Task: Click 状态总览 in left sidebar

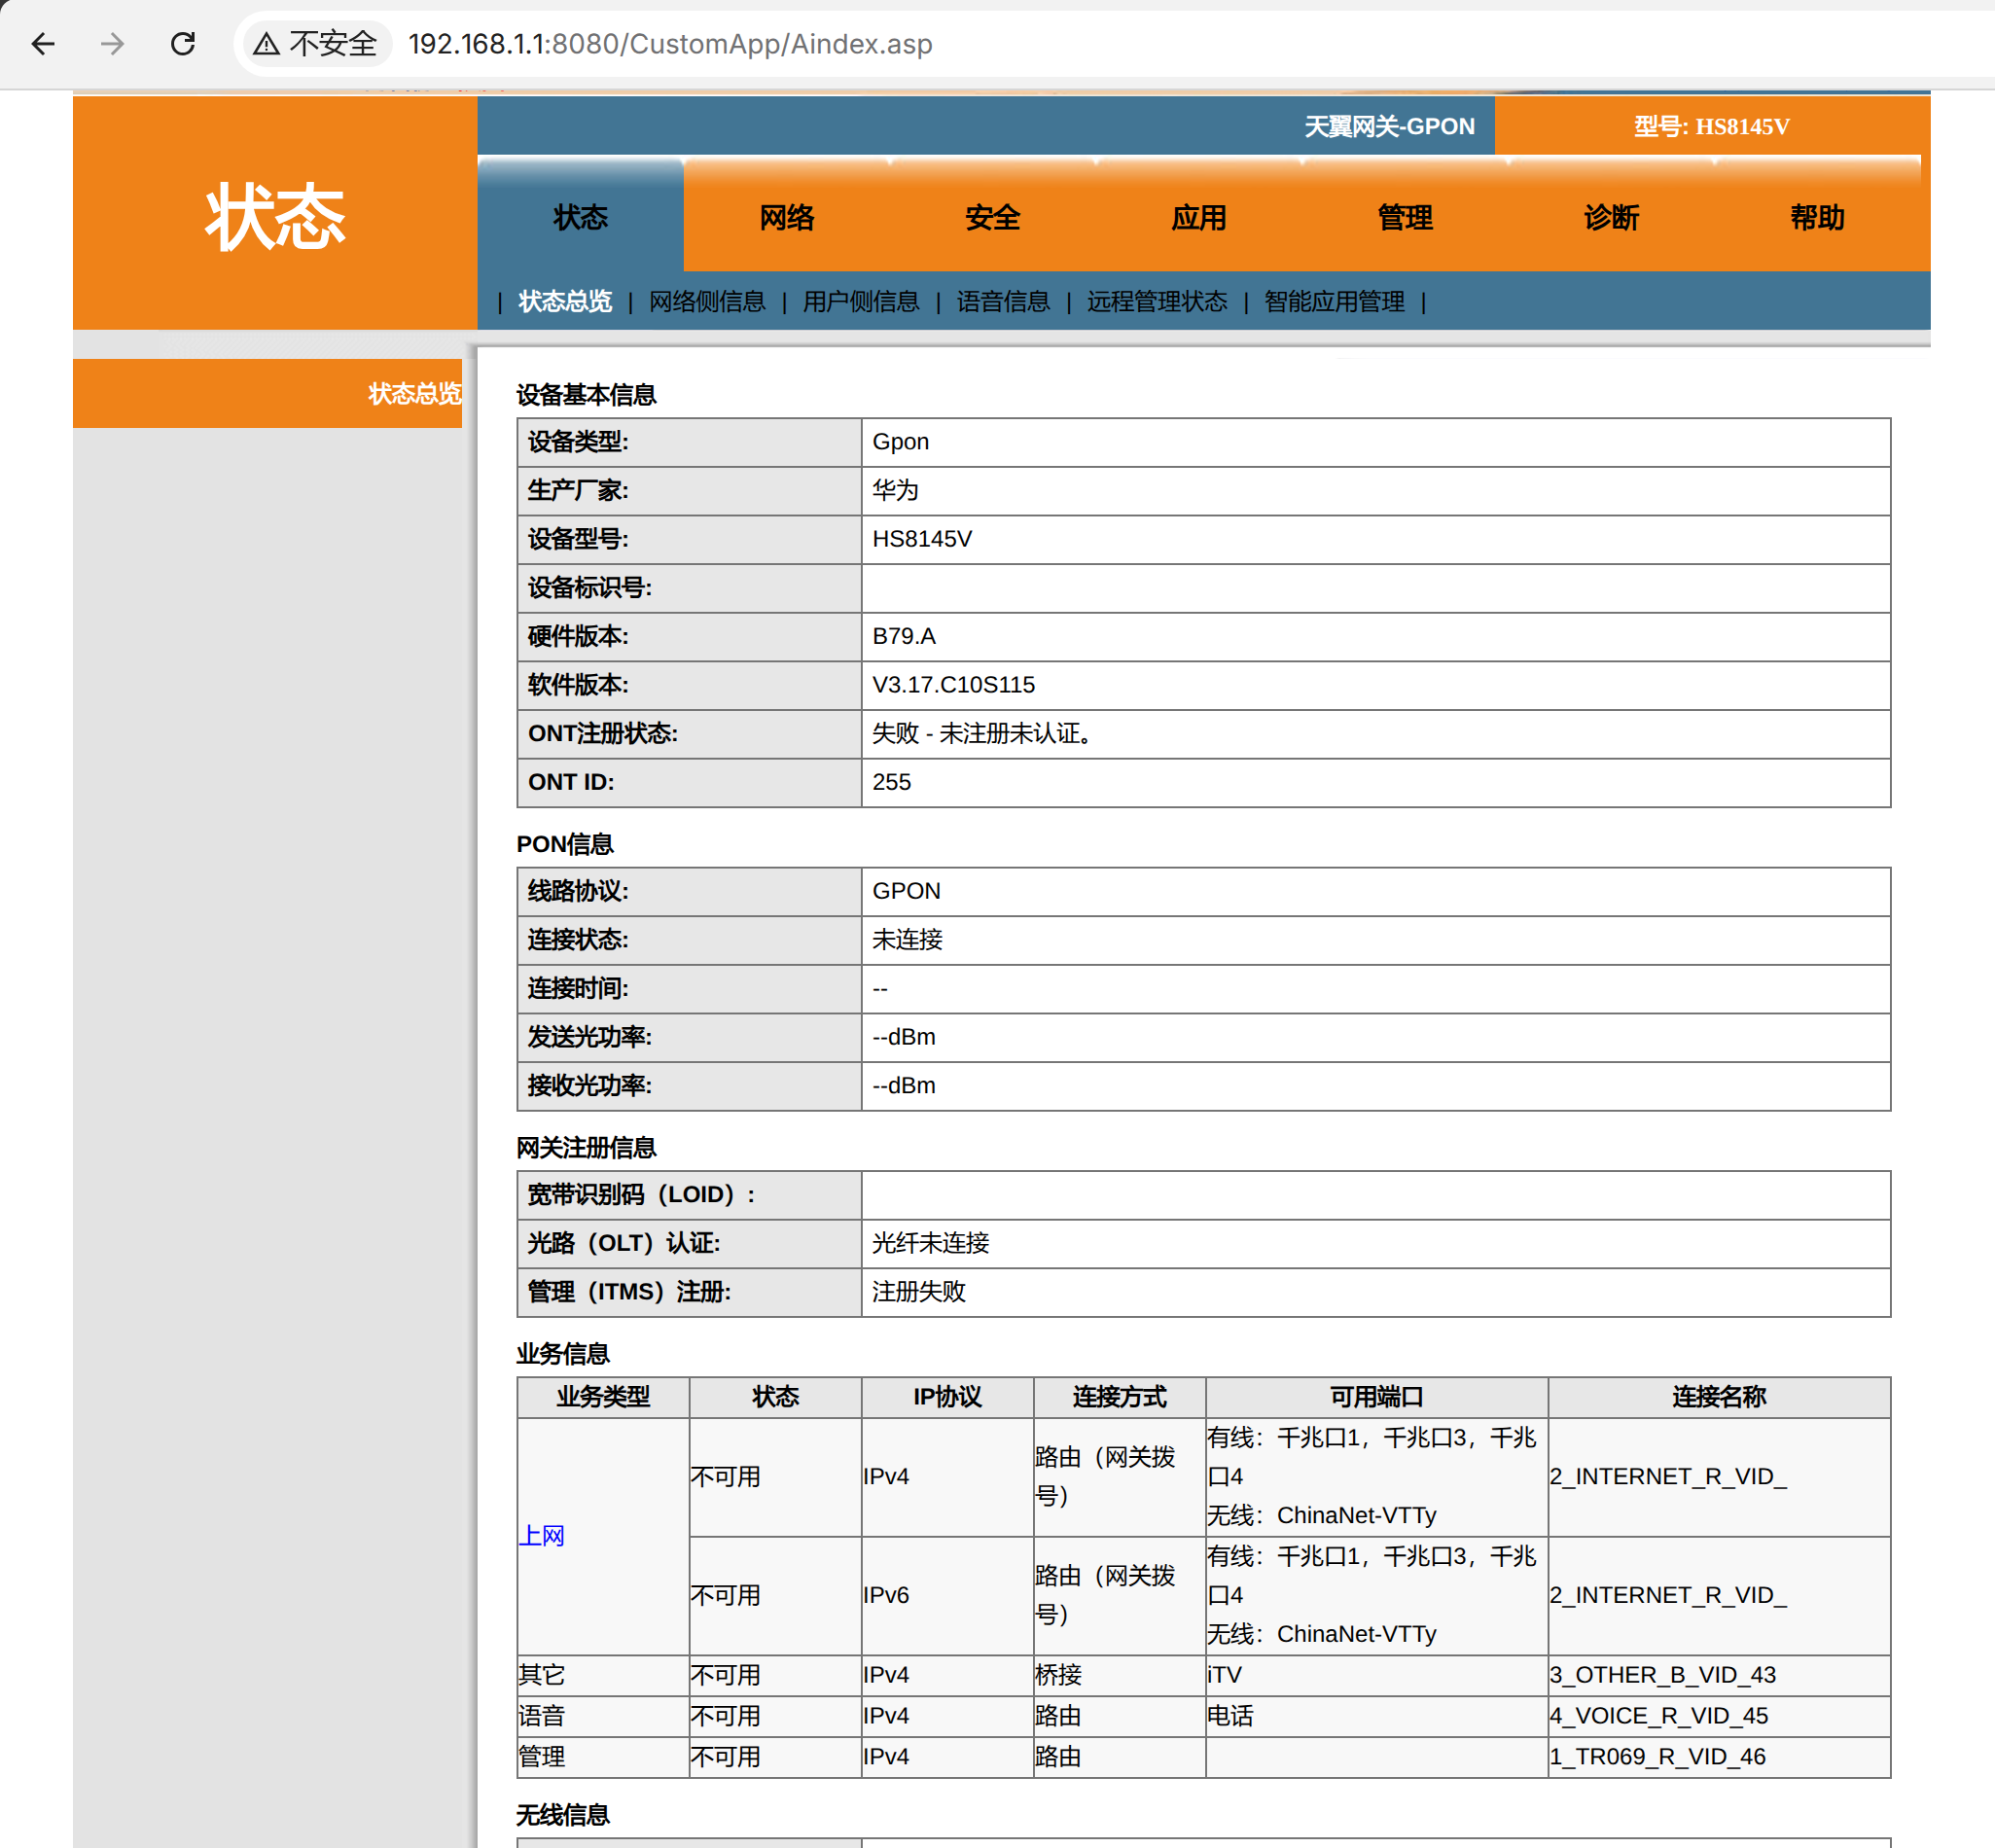Action: (414, 393)
